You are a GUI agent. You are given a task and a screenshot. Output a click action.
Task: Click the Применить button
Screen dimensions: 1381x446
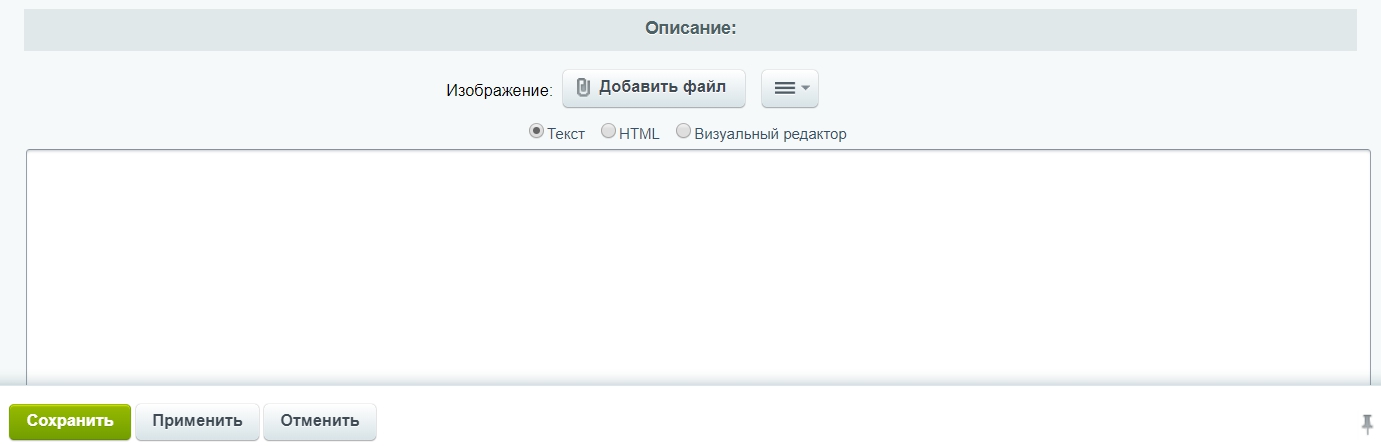[x=197, y=421]
